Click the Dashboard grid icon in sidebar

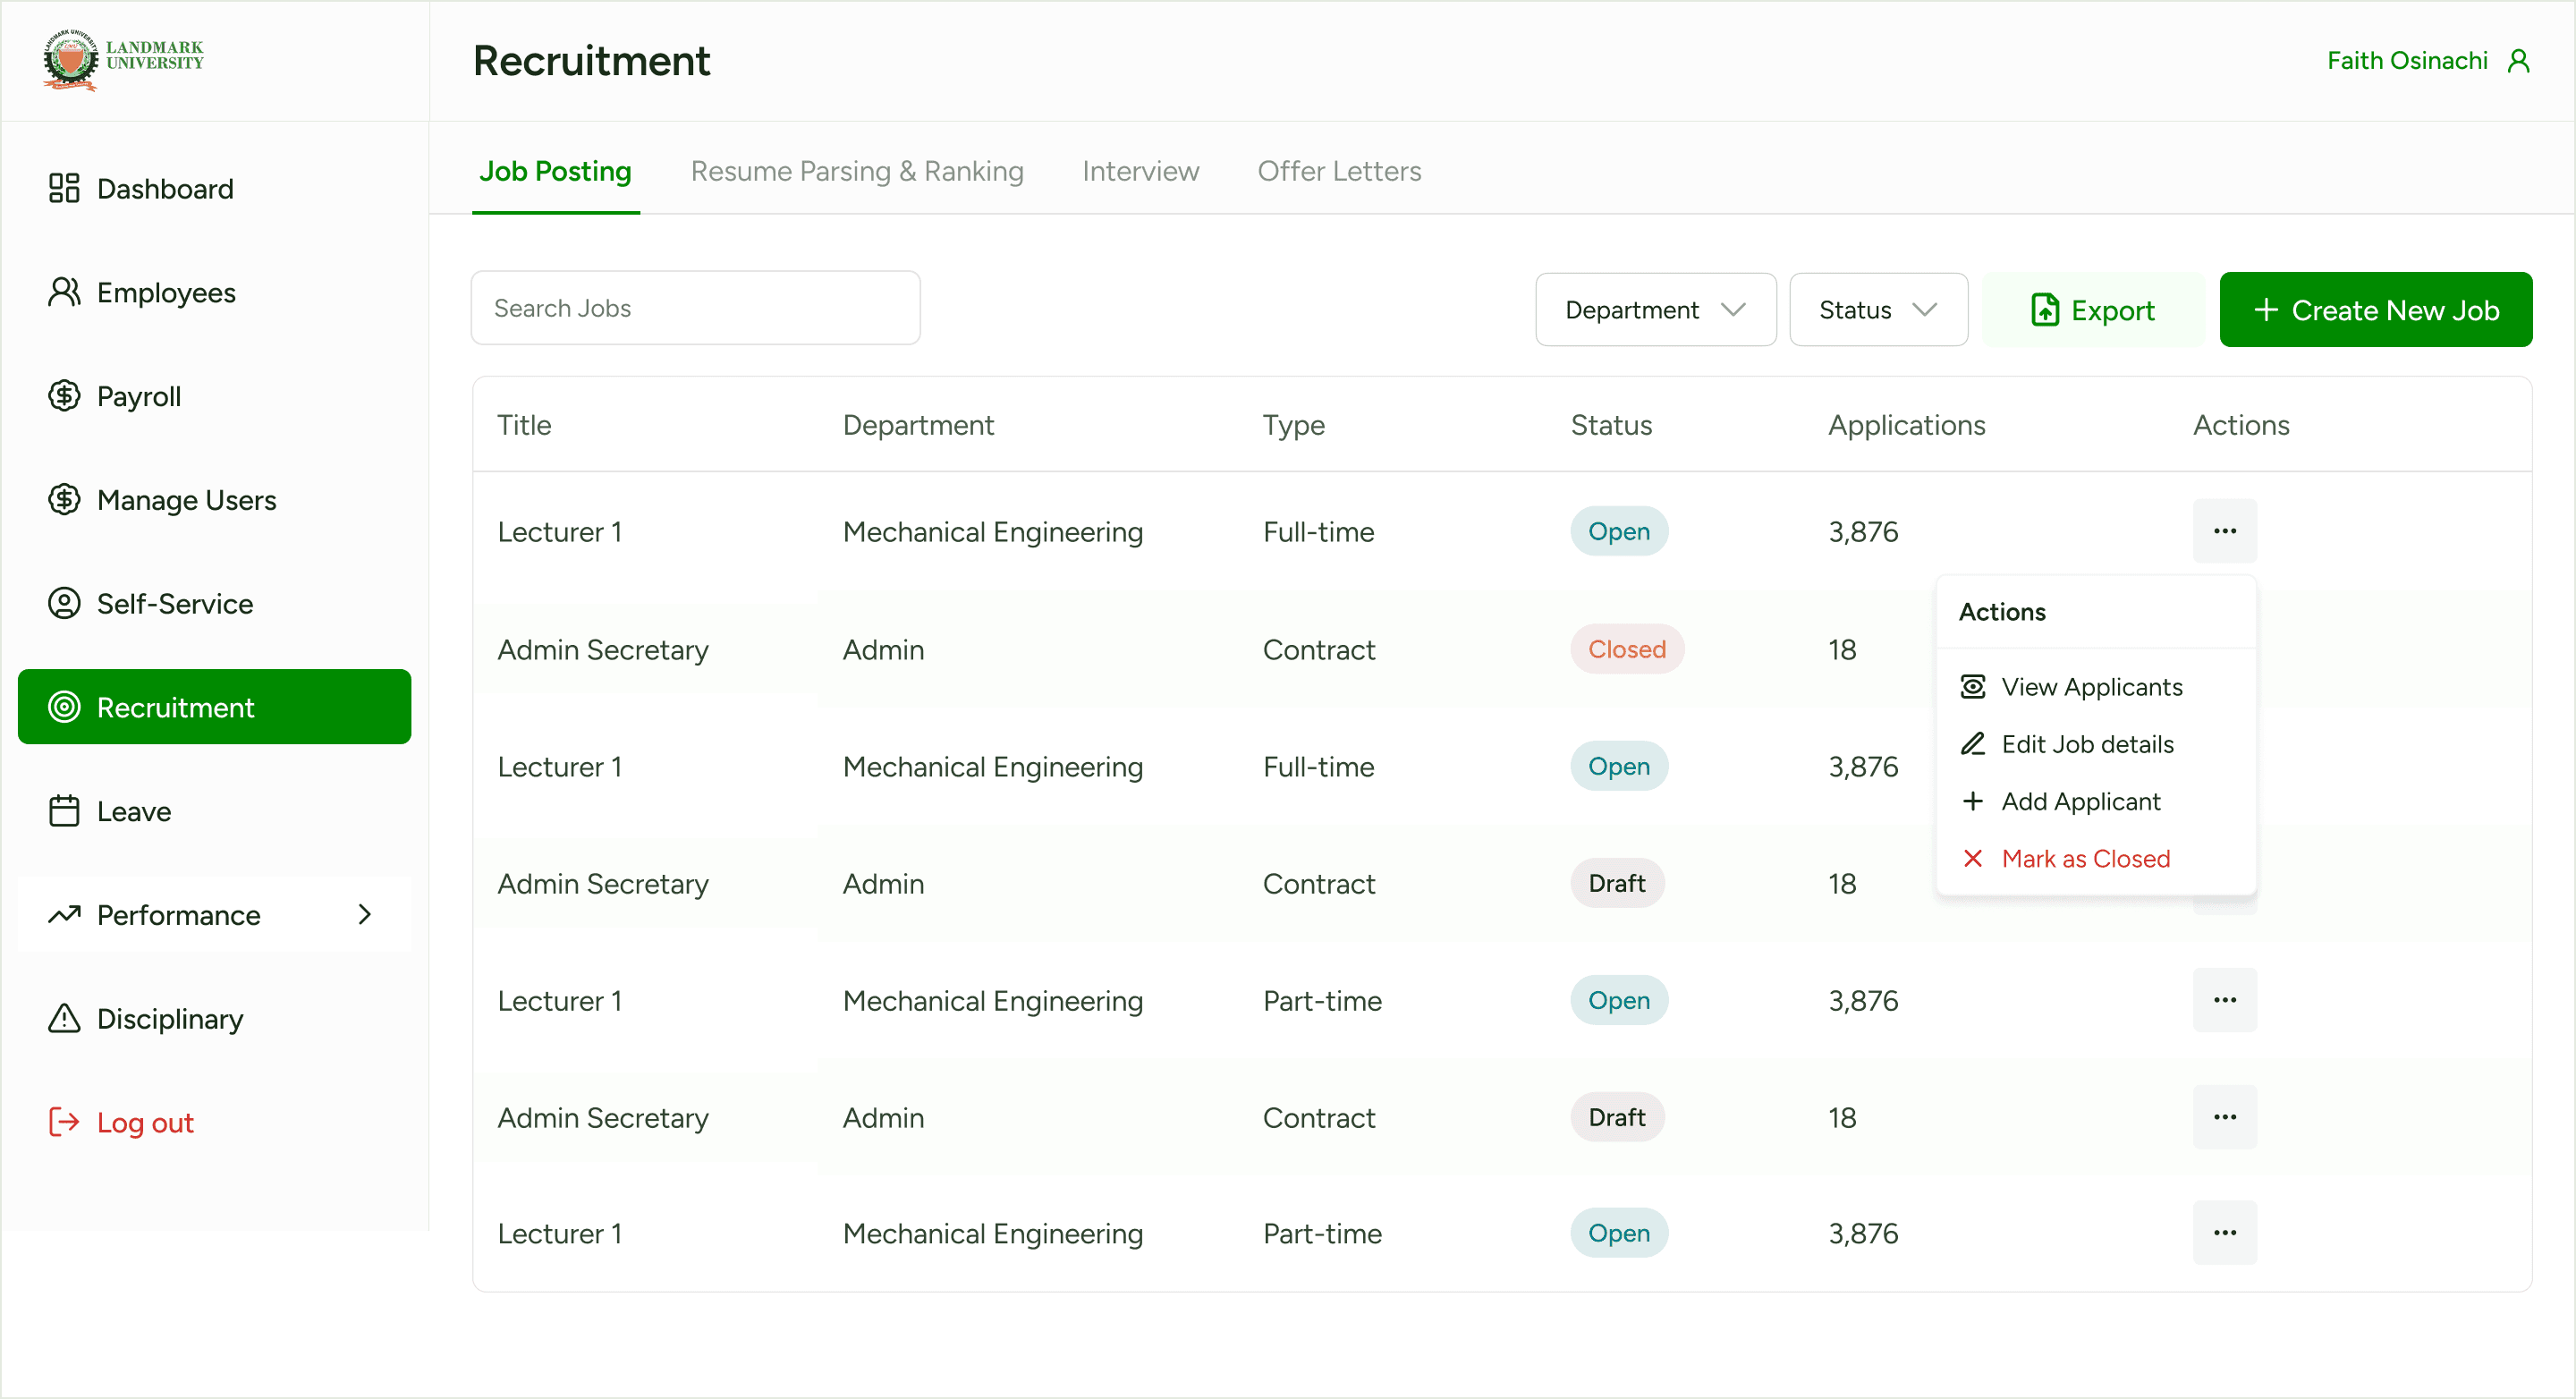click(x=64, y=188)
